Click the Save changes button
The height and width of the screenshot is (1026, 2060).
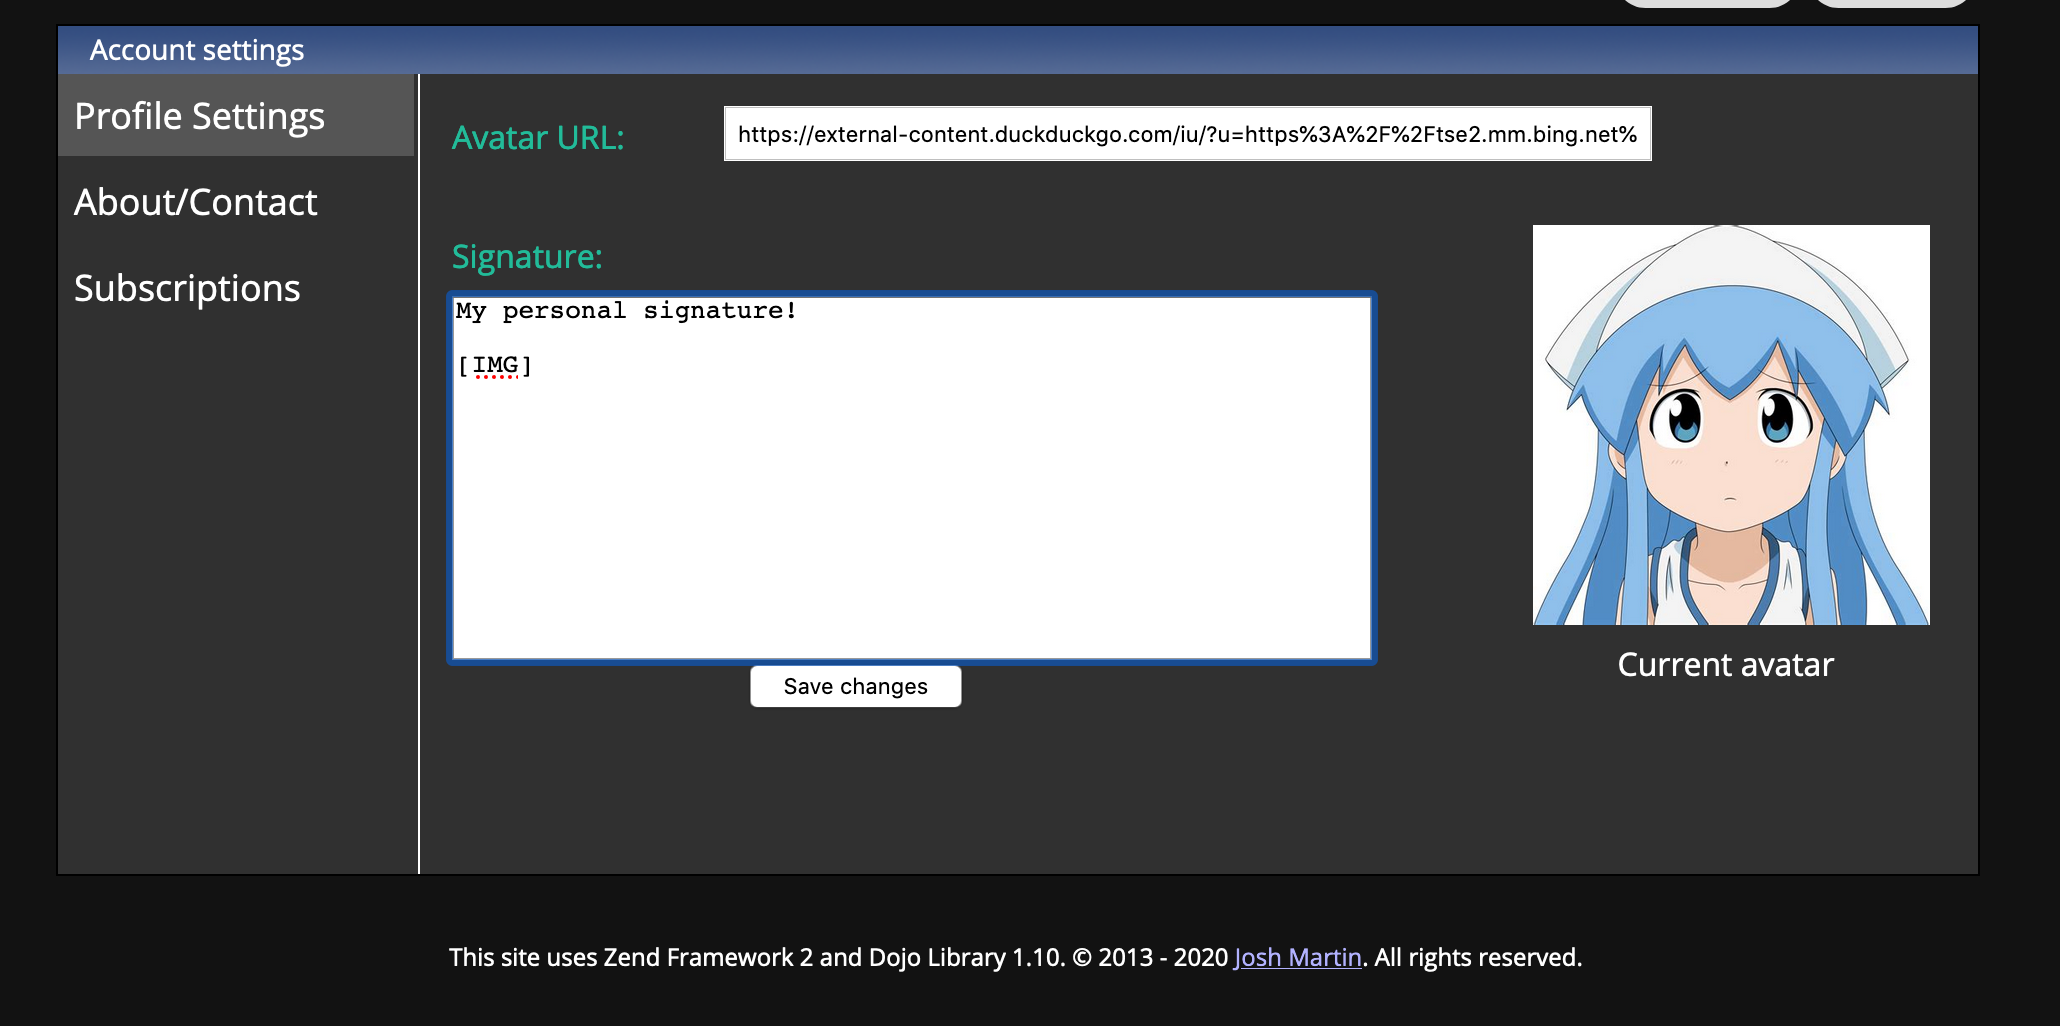pyautogui.click(x=855, y=686)
